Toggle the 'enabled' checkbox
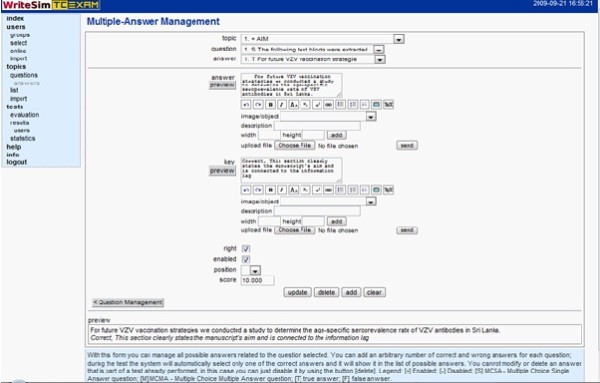The image size is (600, 383). pos(246,259)
